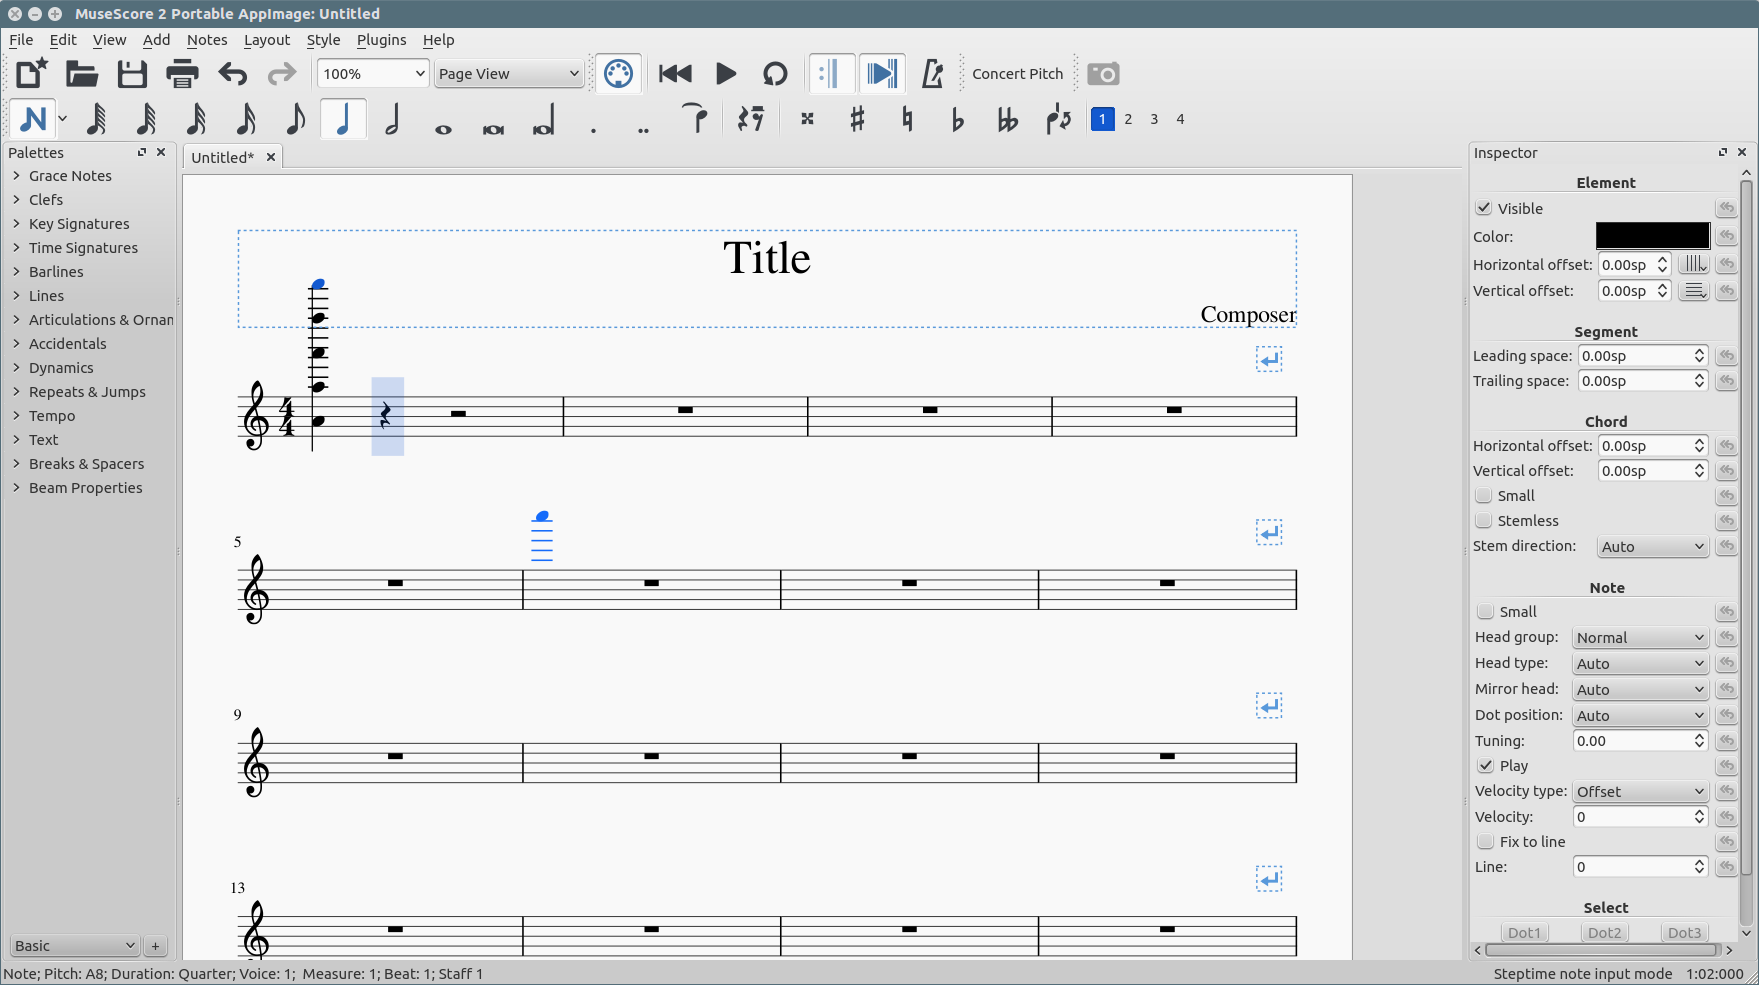Click the sharp accidental icon
Screen dimensions: 1759x985
click(x=857, y=119)
